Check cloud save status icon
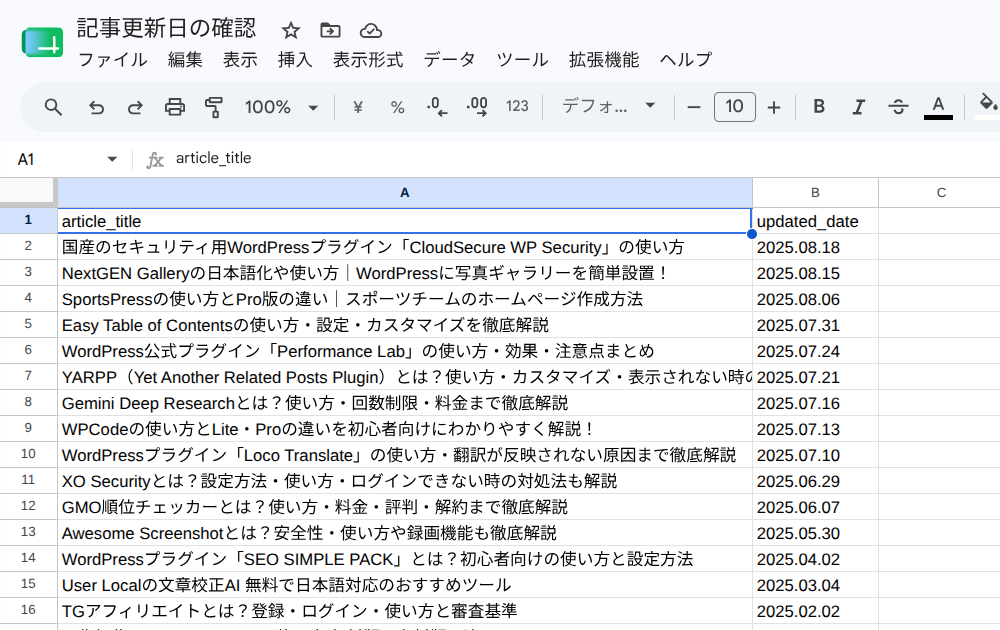Screen dimensions: 1000x630 tap(371, 30)
